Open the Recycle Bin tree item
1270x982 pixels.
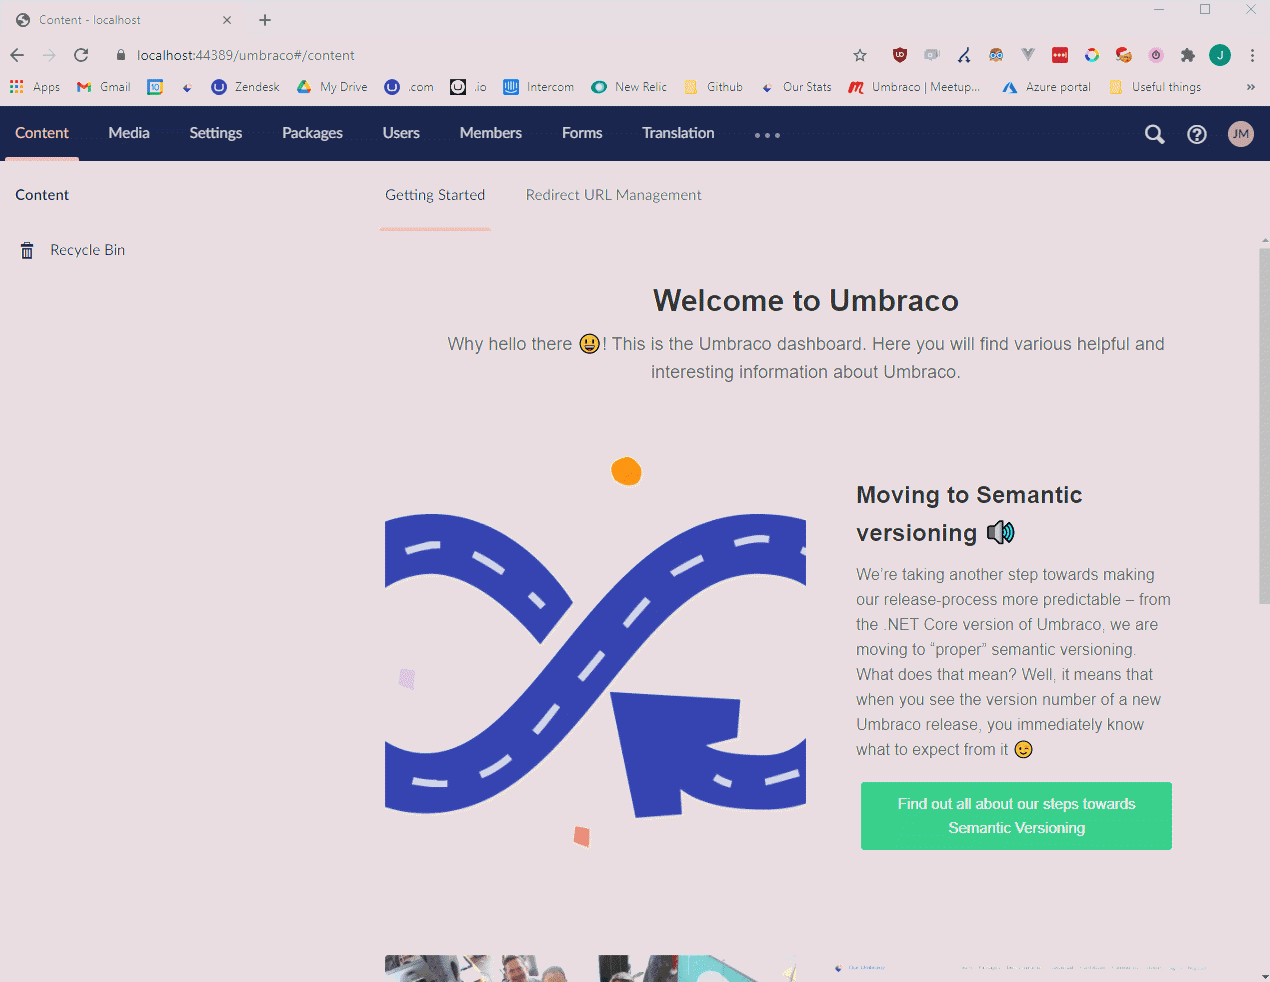[x=87, y=250]
